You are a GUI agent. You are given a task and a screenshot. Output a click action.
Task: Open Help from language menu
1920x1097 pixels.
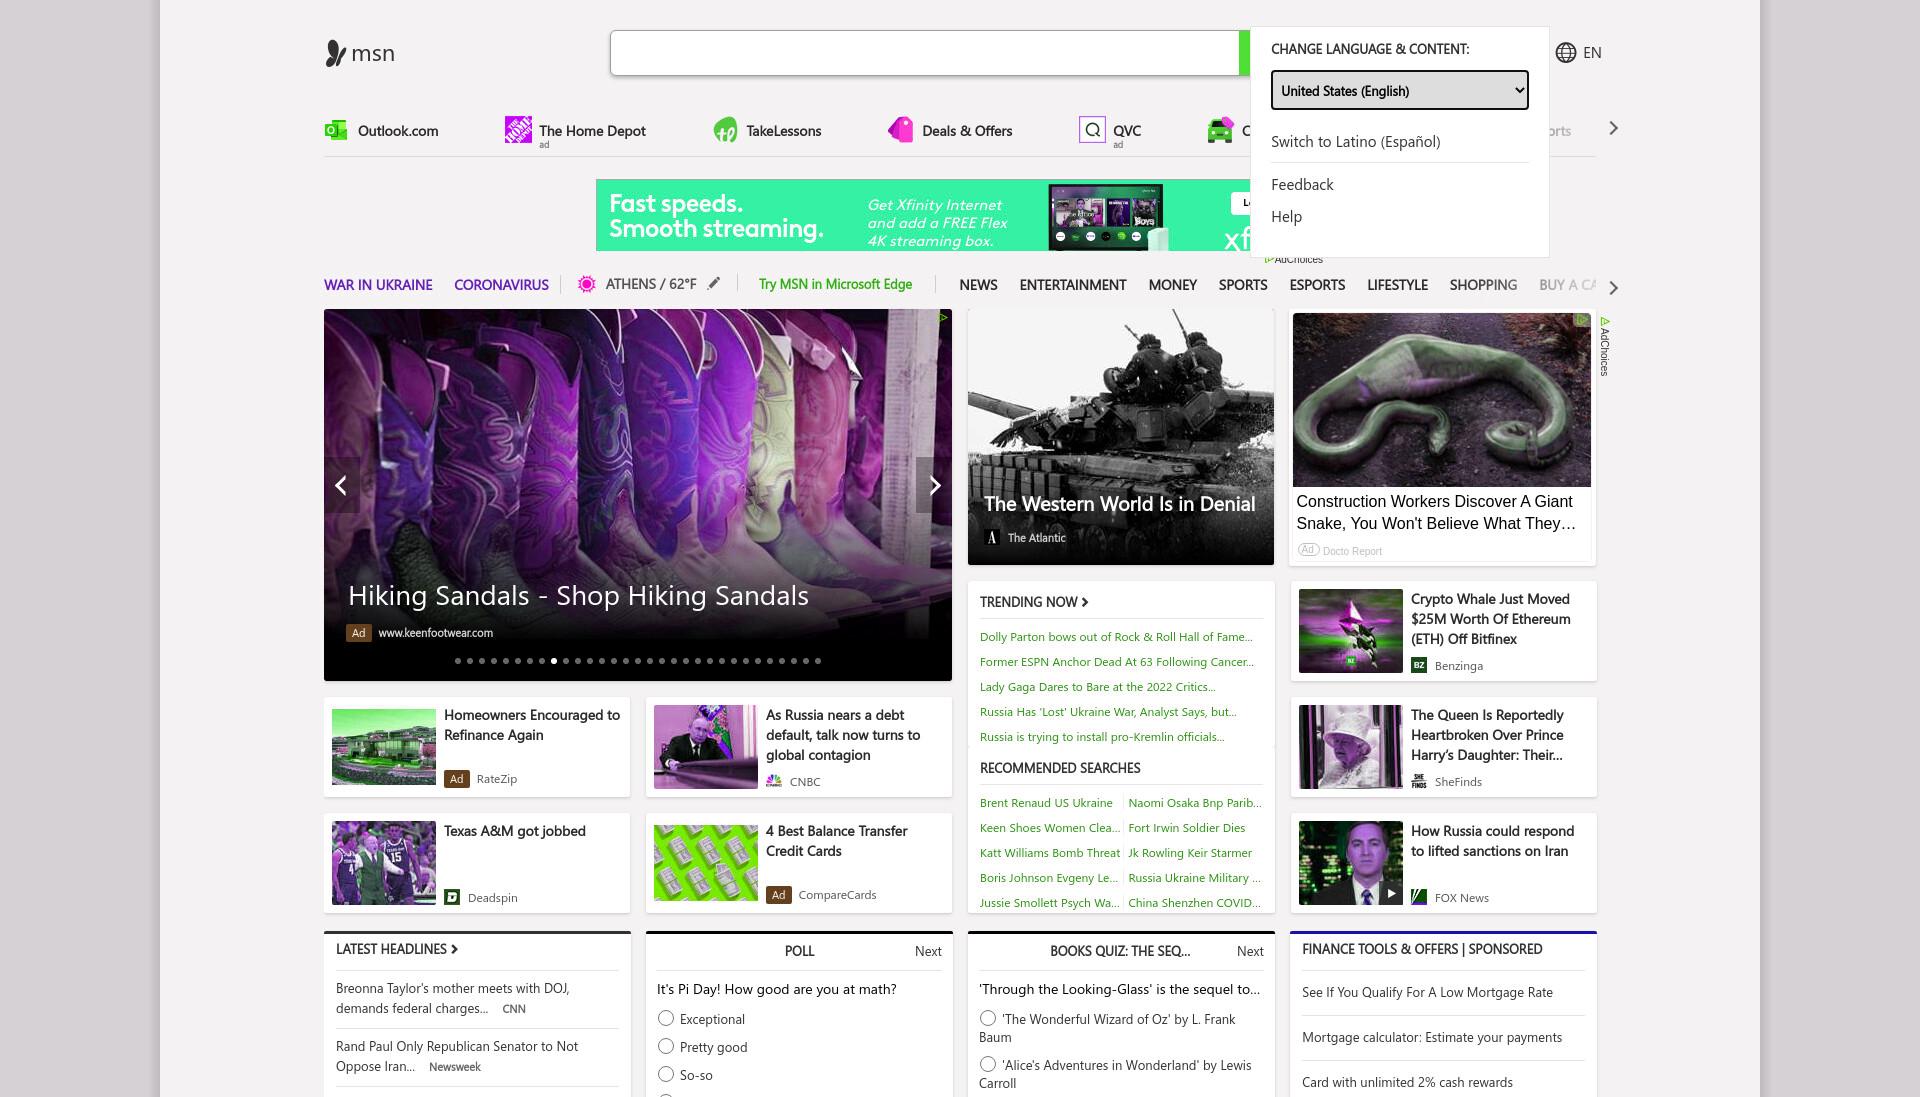[1286, 217]
